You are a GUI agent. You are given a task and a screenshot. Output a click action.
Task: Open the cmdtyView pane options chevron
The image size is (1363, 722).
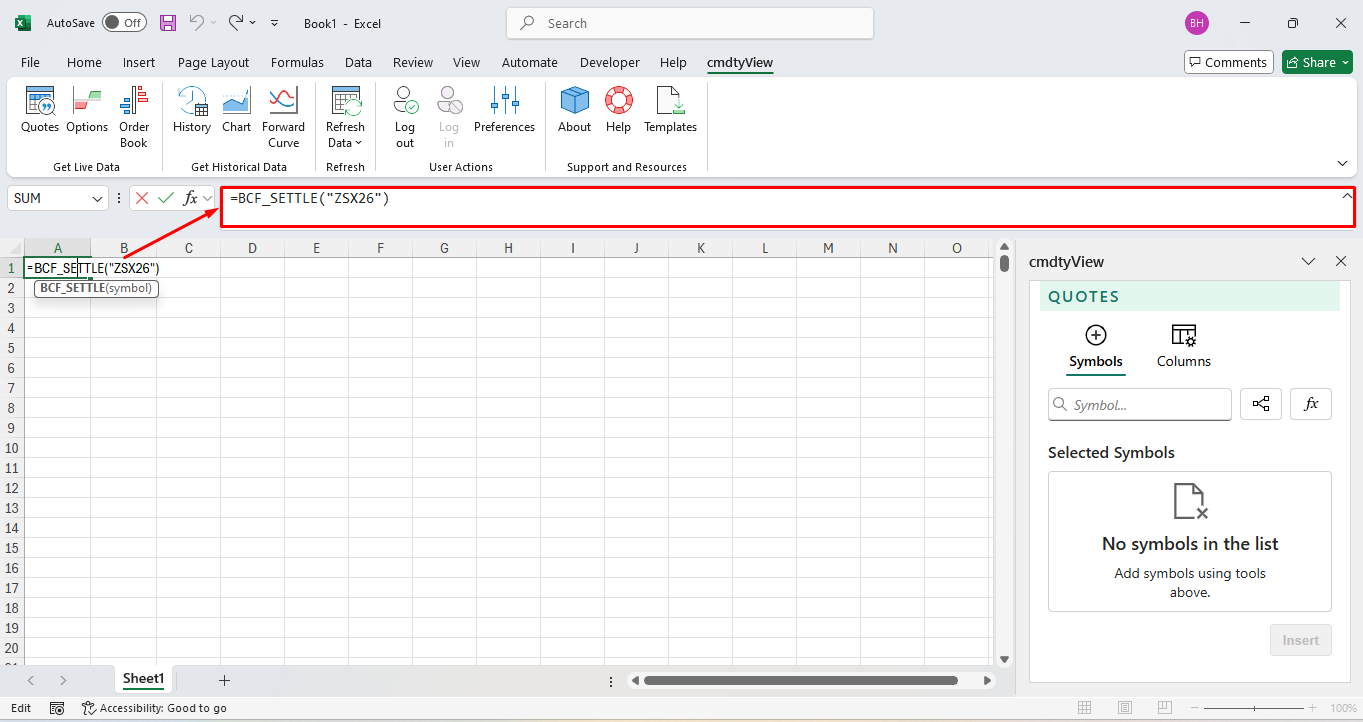click(x=1308, y=261)
